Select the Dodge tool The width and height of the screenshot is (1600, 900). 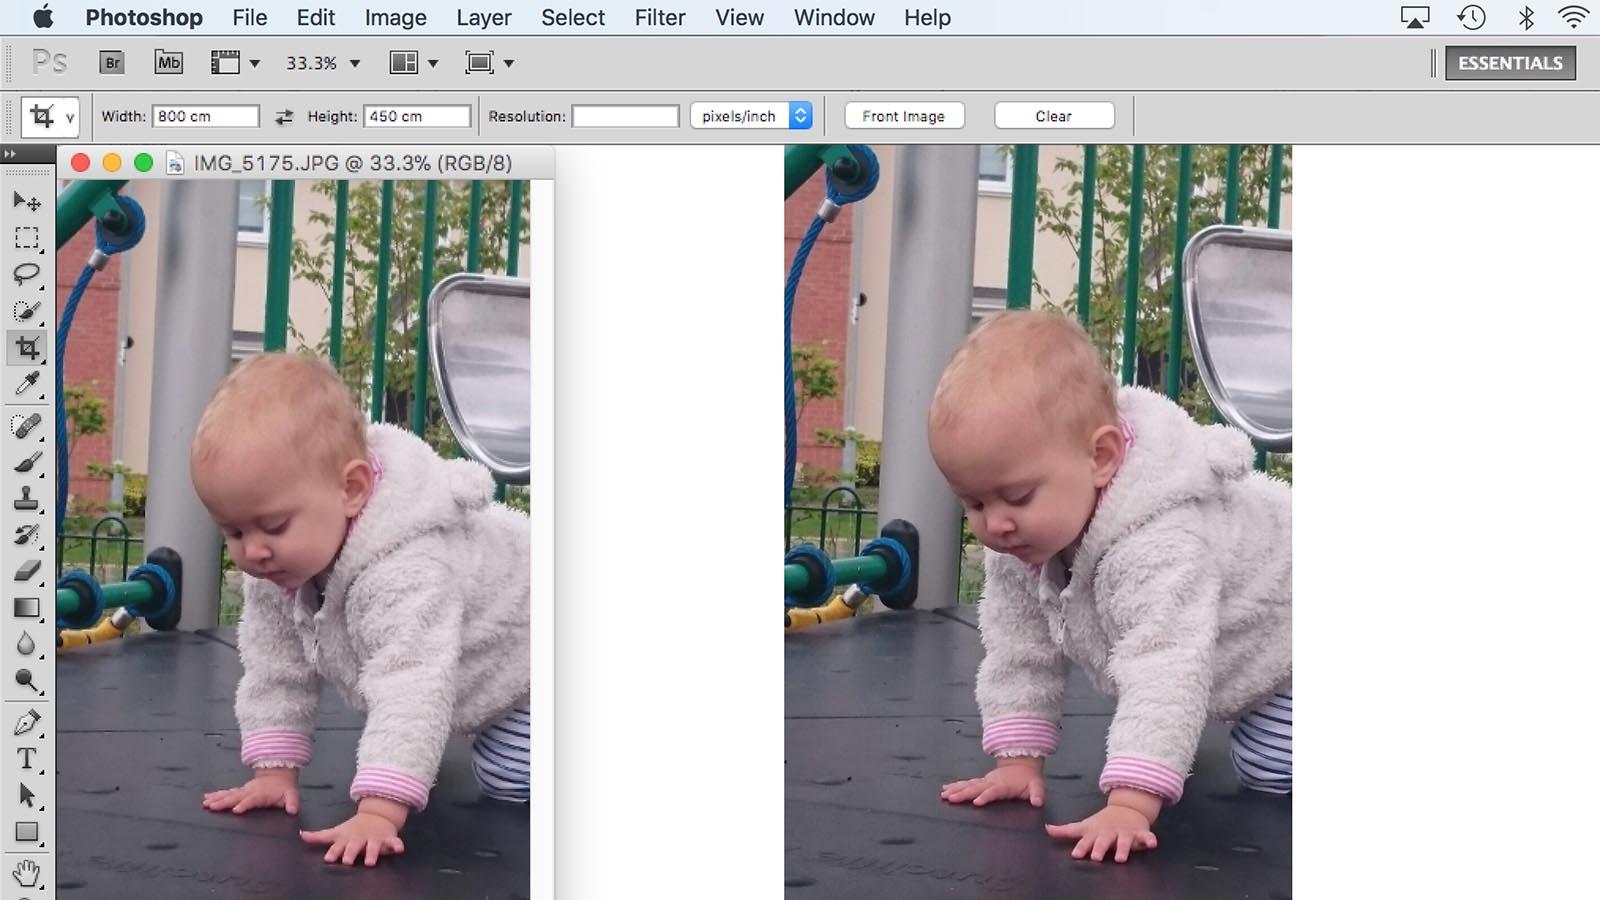(27, 681)
